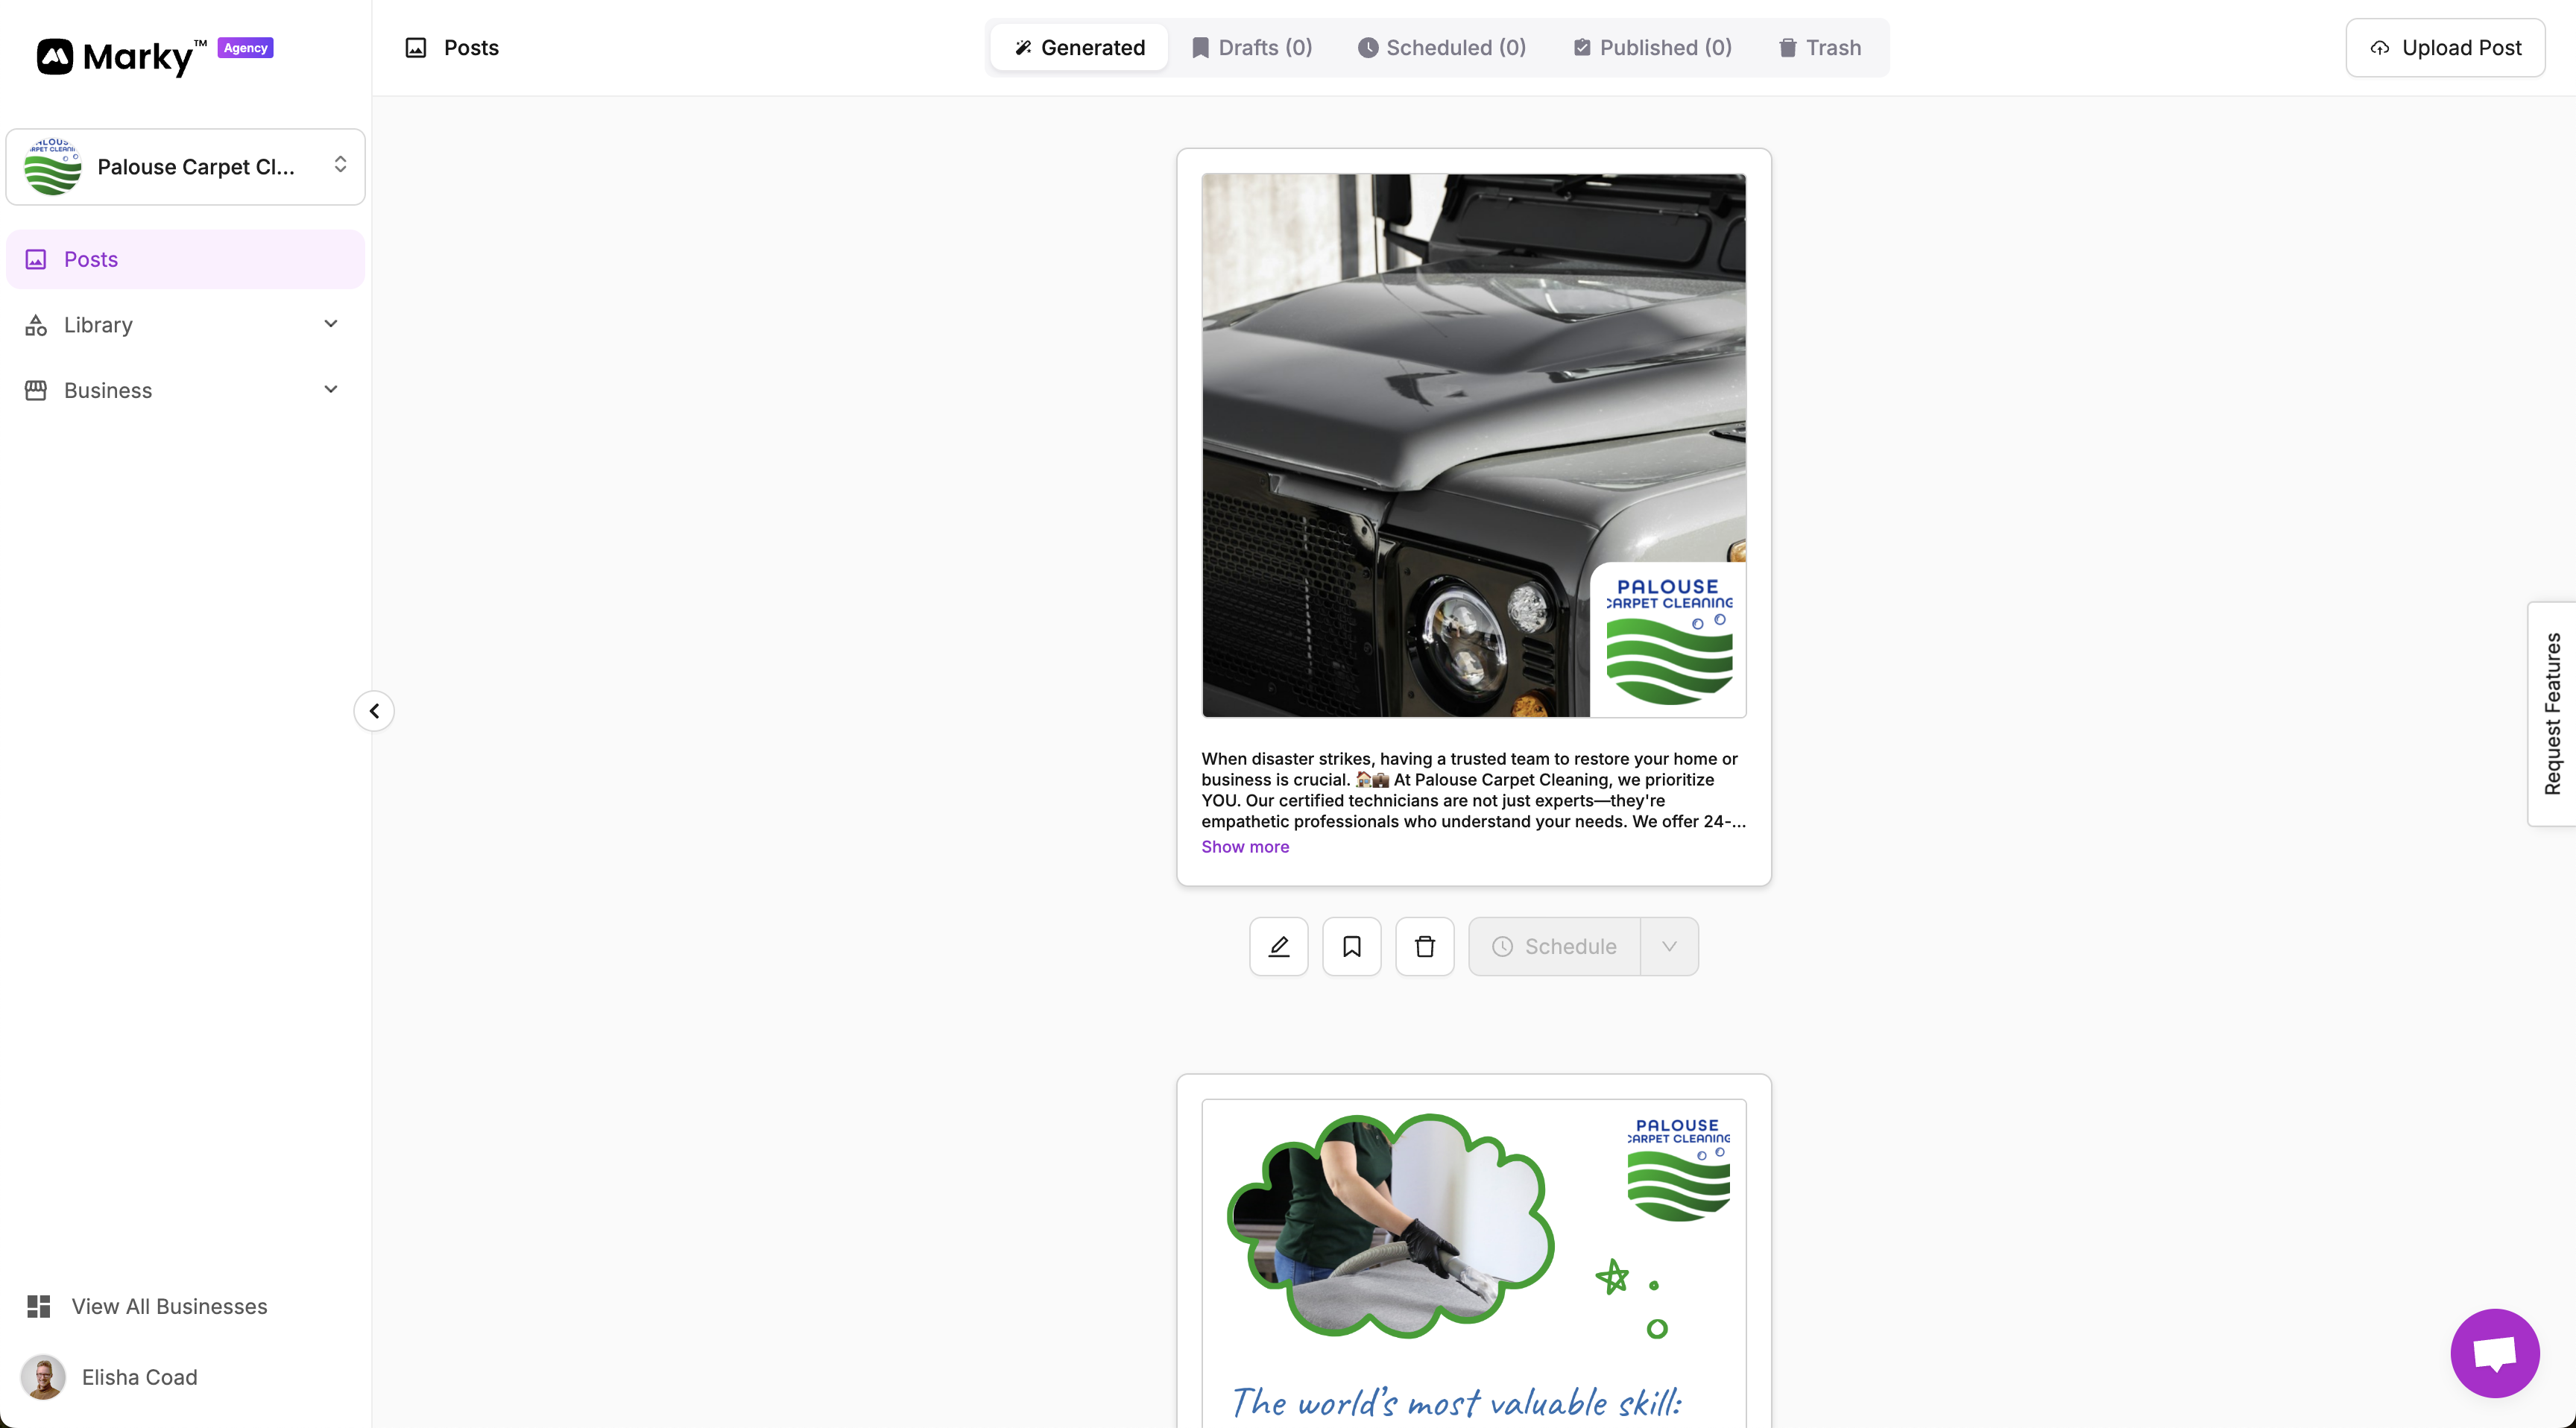Open Palouse Carpet Cleaning business switcher
This screenshot has height=1428, width=2576.
pos(185,167)
